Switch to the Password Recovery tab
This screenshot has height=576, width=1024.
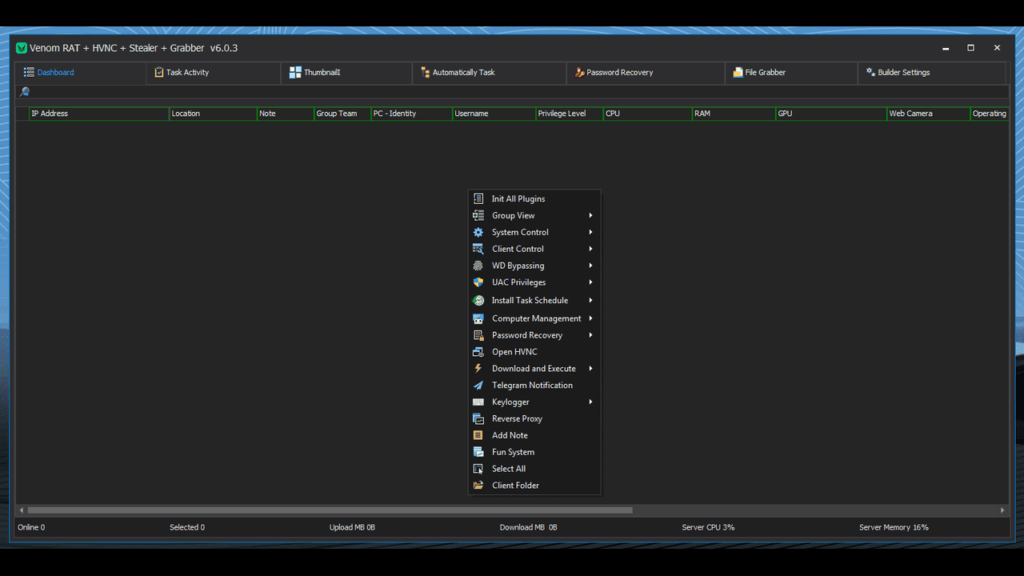(645, 72)
